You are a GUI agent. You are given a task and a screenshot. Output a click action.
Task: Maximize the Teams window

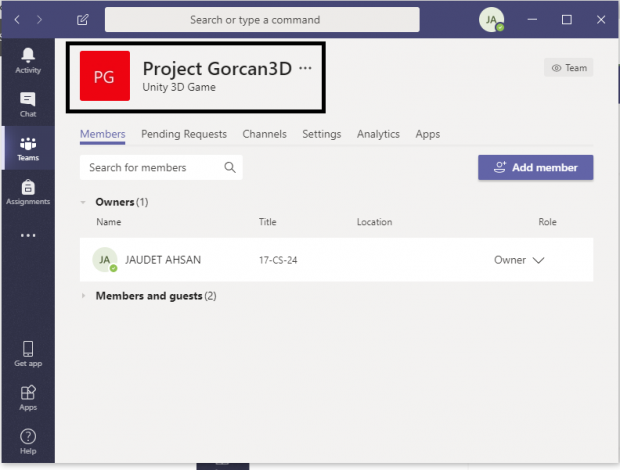click(x=567, y=19)
